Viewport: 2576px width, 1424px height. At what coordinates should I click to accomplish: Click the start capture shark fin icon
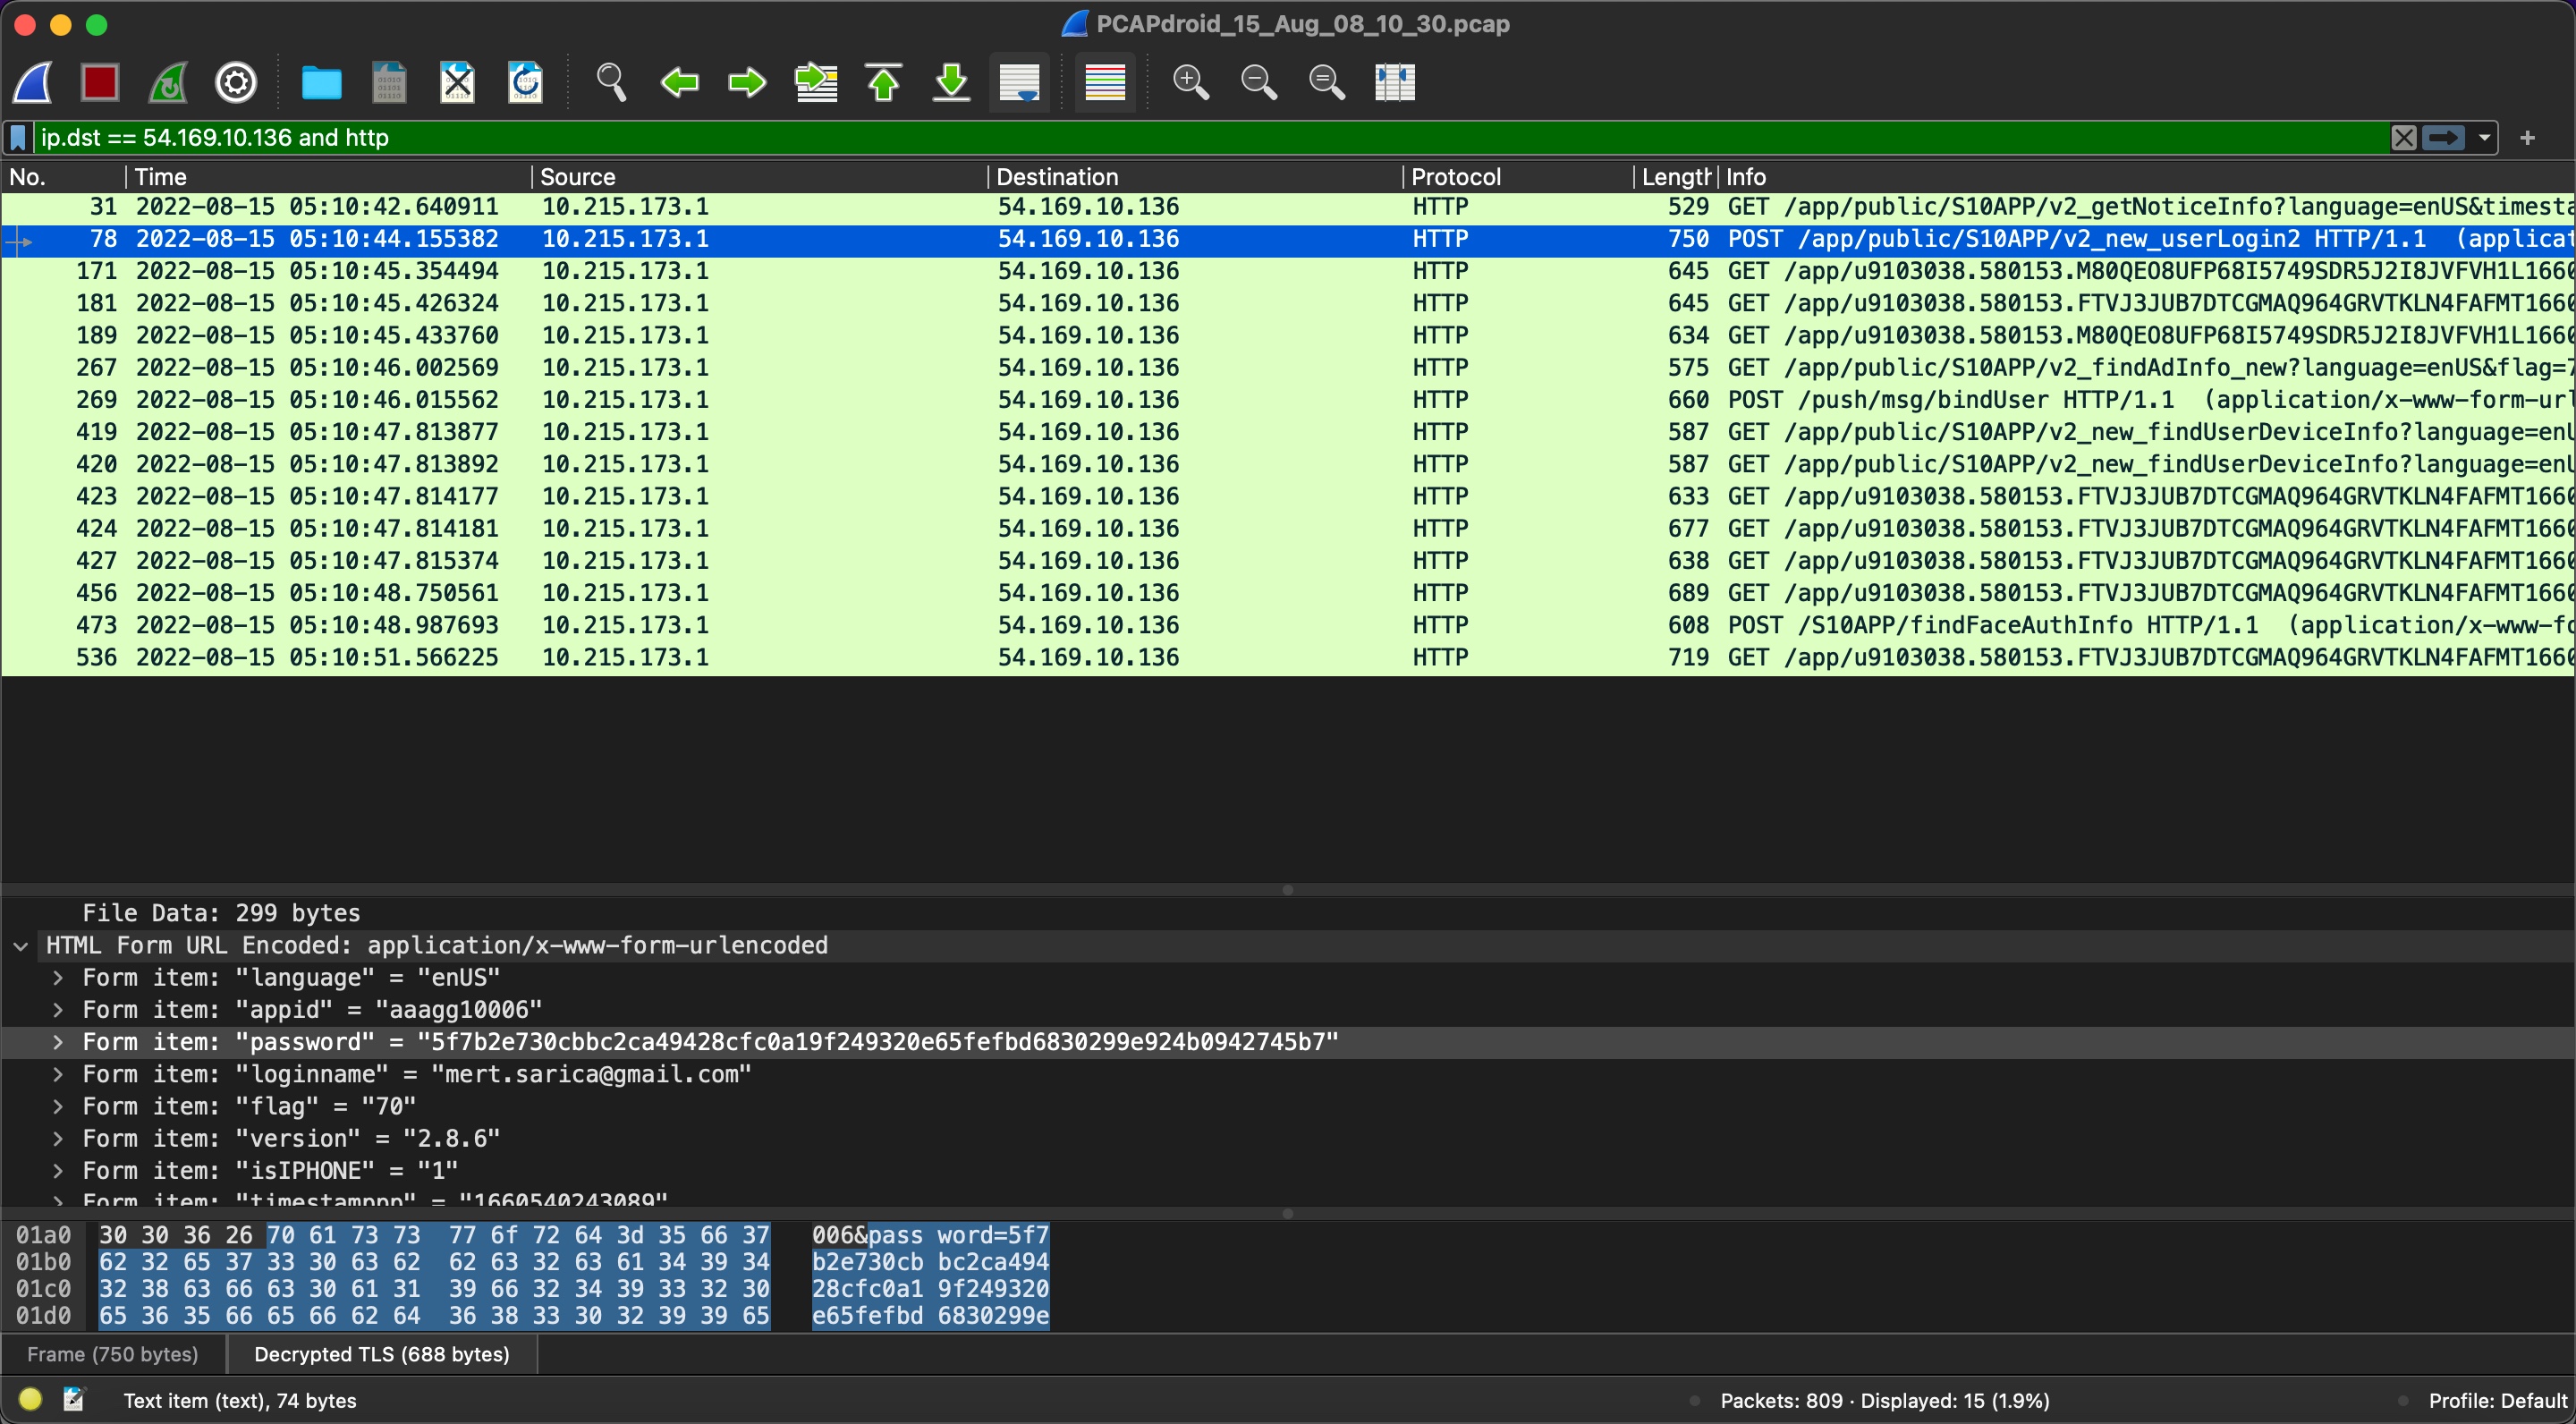click(x=33, y=82)
